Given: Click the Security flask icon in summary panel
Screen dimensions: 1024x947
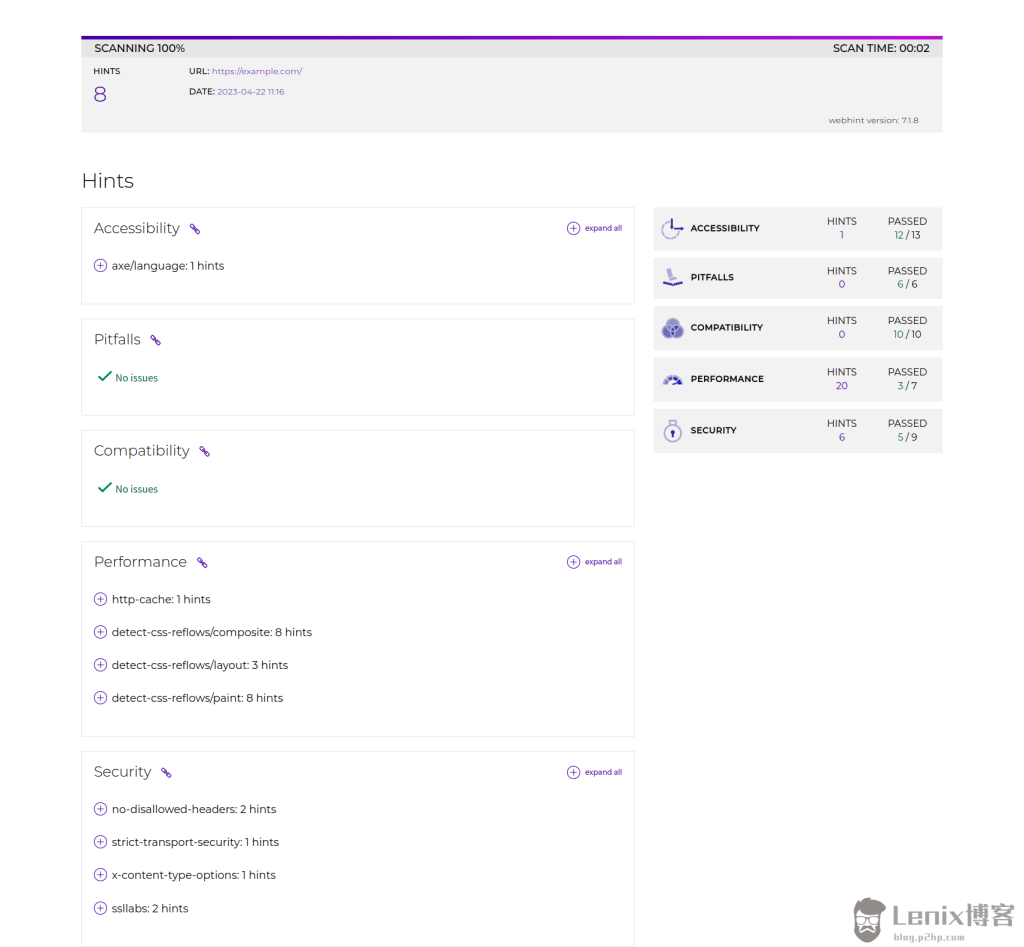Looking at the screenshot, I should (x=671, y=430).
